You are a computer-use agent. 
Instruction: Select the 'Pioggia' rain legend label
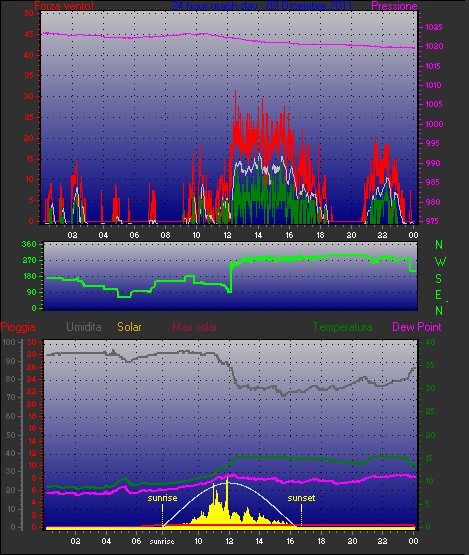18,327
